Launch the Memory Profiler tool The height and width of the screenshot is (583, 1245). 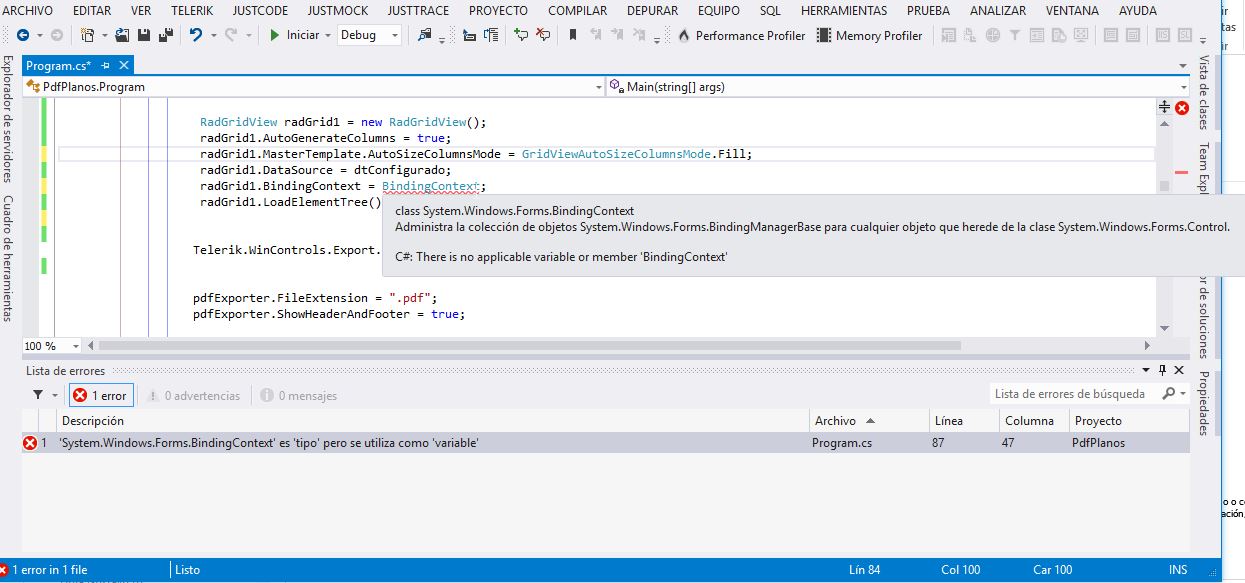(x=869, y=35)
